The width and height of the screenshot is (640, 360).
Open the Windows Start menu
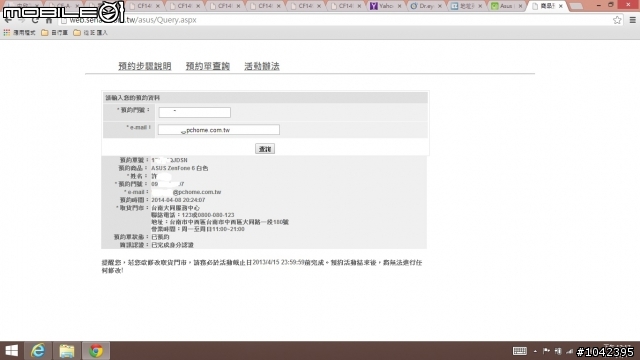[x=11, y=351]
